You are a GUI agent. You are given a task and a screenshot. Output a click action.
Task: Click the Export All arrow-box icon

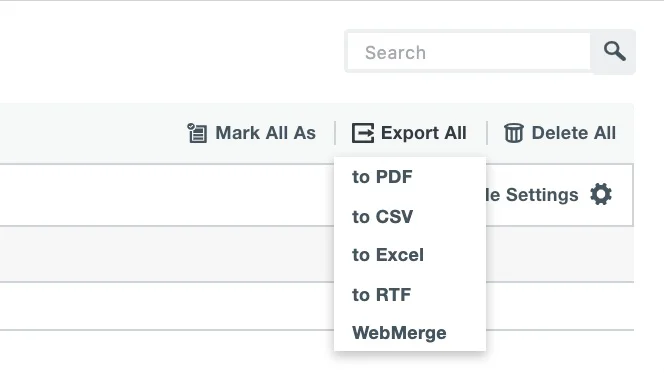(363, 133)
